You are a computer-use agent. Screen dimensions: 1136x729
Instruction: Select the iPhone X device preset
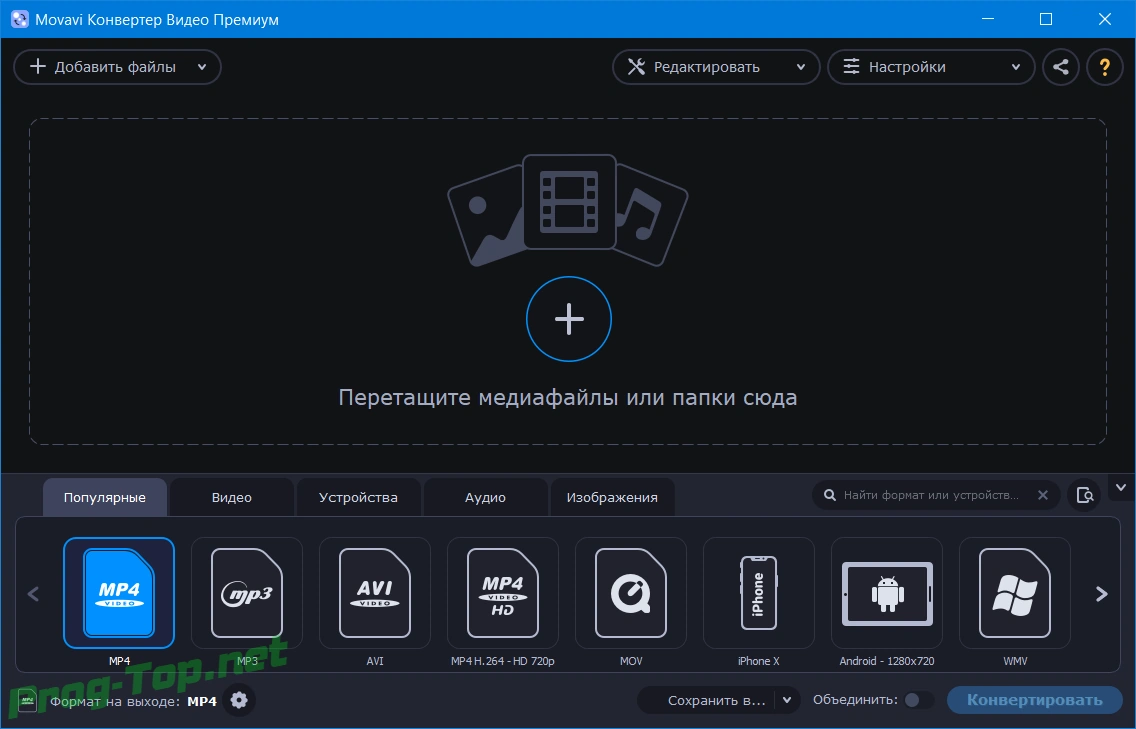759,593
